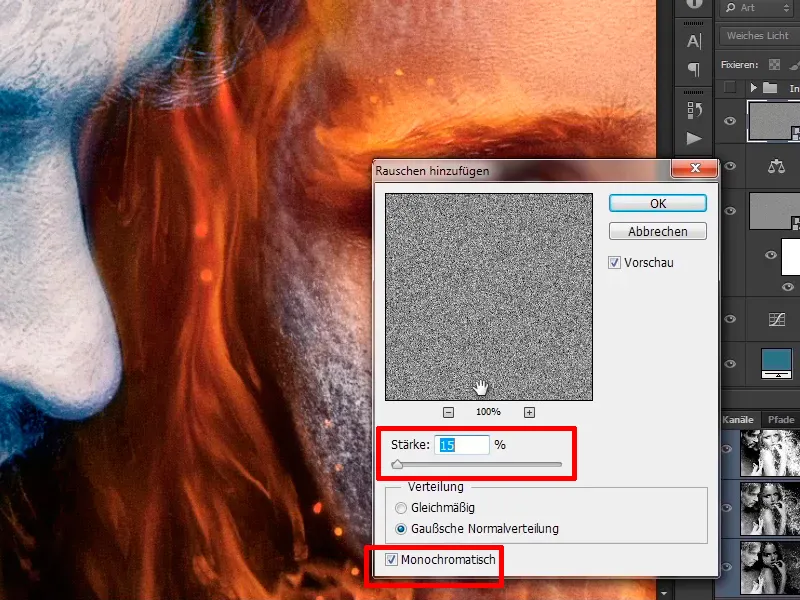800x600 pixels.
Task: Select the lowest visible channel thumbnail
Action: tap(770, 566)
